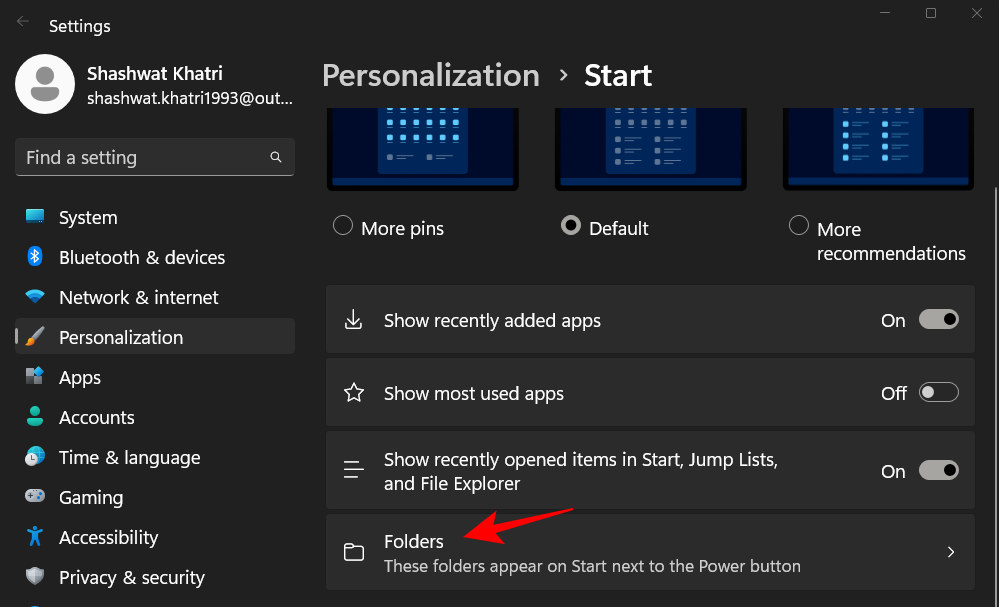The width and height of the screenshot is (999, 607).
Task: Click the Find a setting search box
Action: (x=155, y=157)
